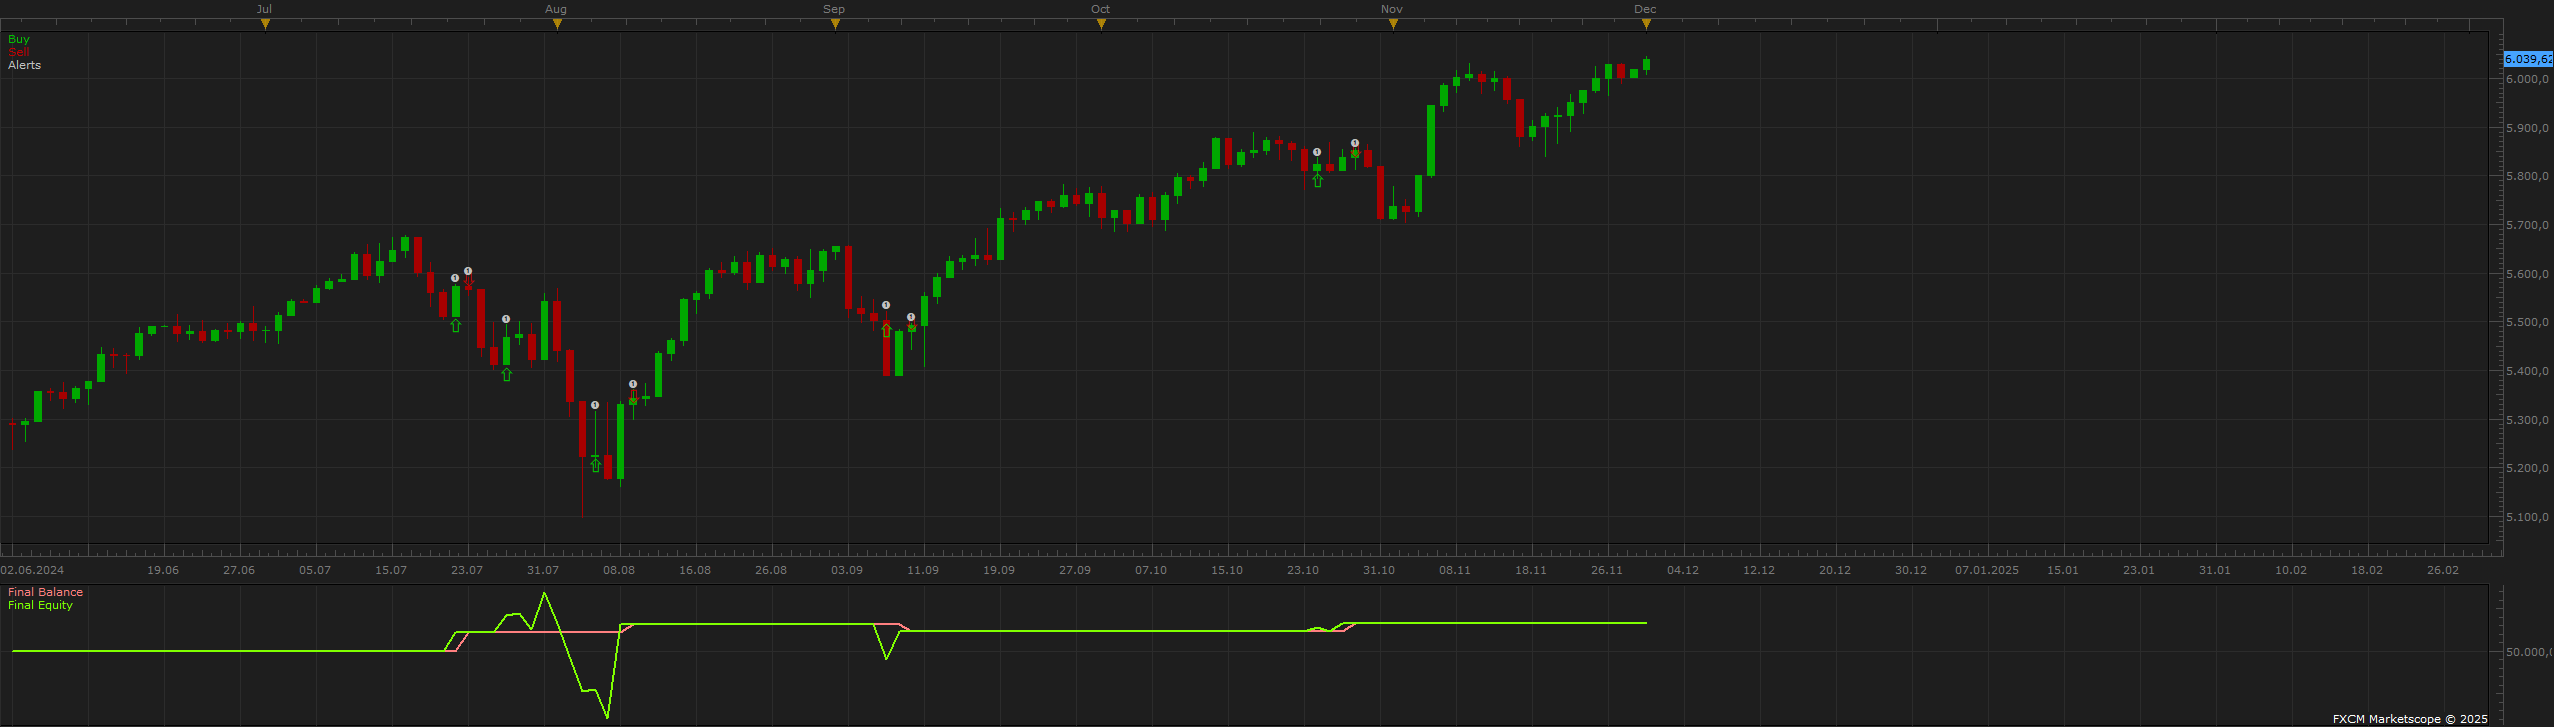Open the alert bubble above the 10.09 candle
The height and width of the screenshot is (727, 2554).
911,317
